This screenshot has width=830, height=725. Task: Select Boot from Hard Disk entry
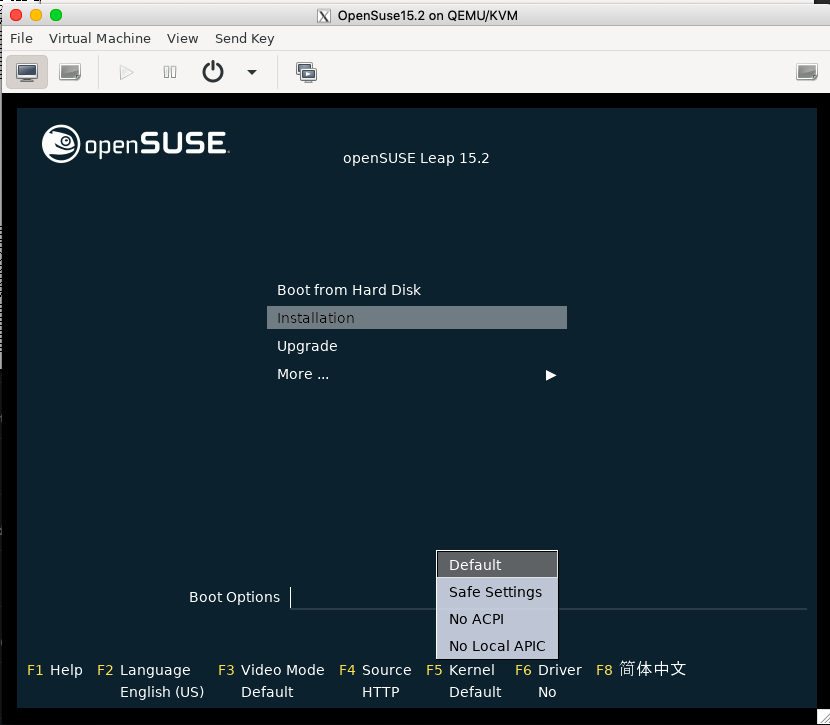tap(417, 290)
